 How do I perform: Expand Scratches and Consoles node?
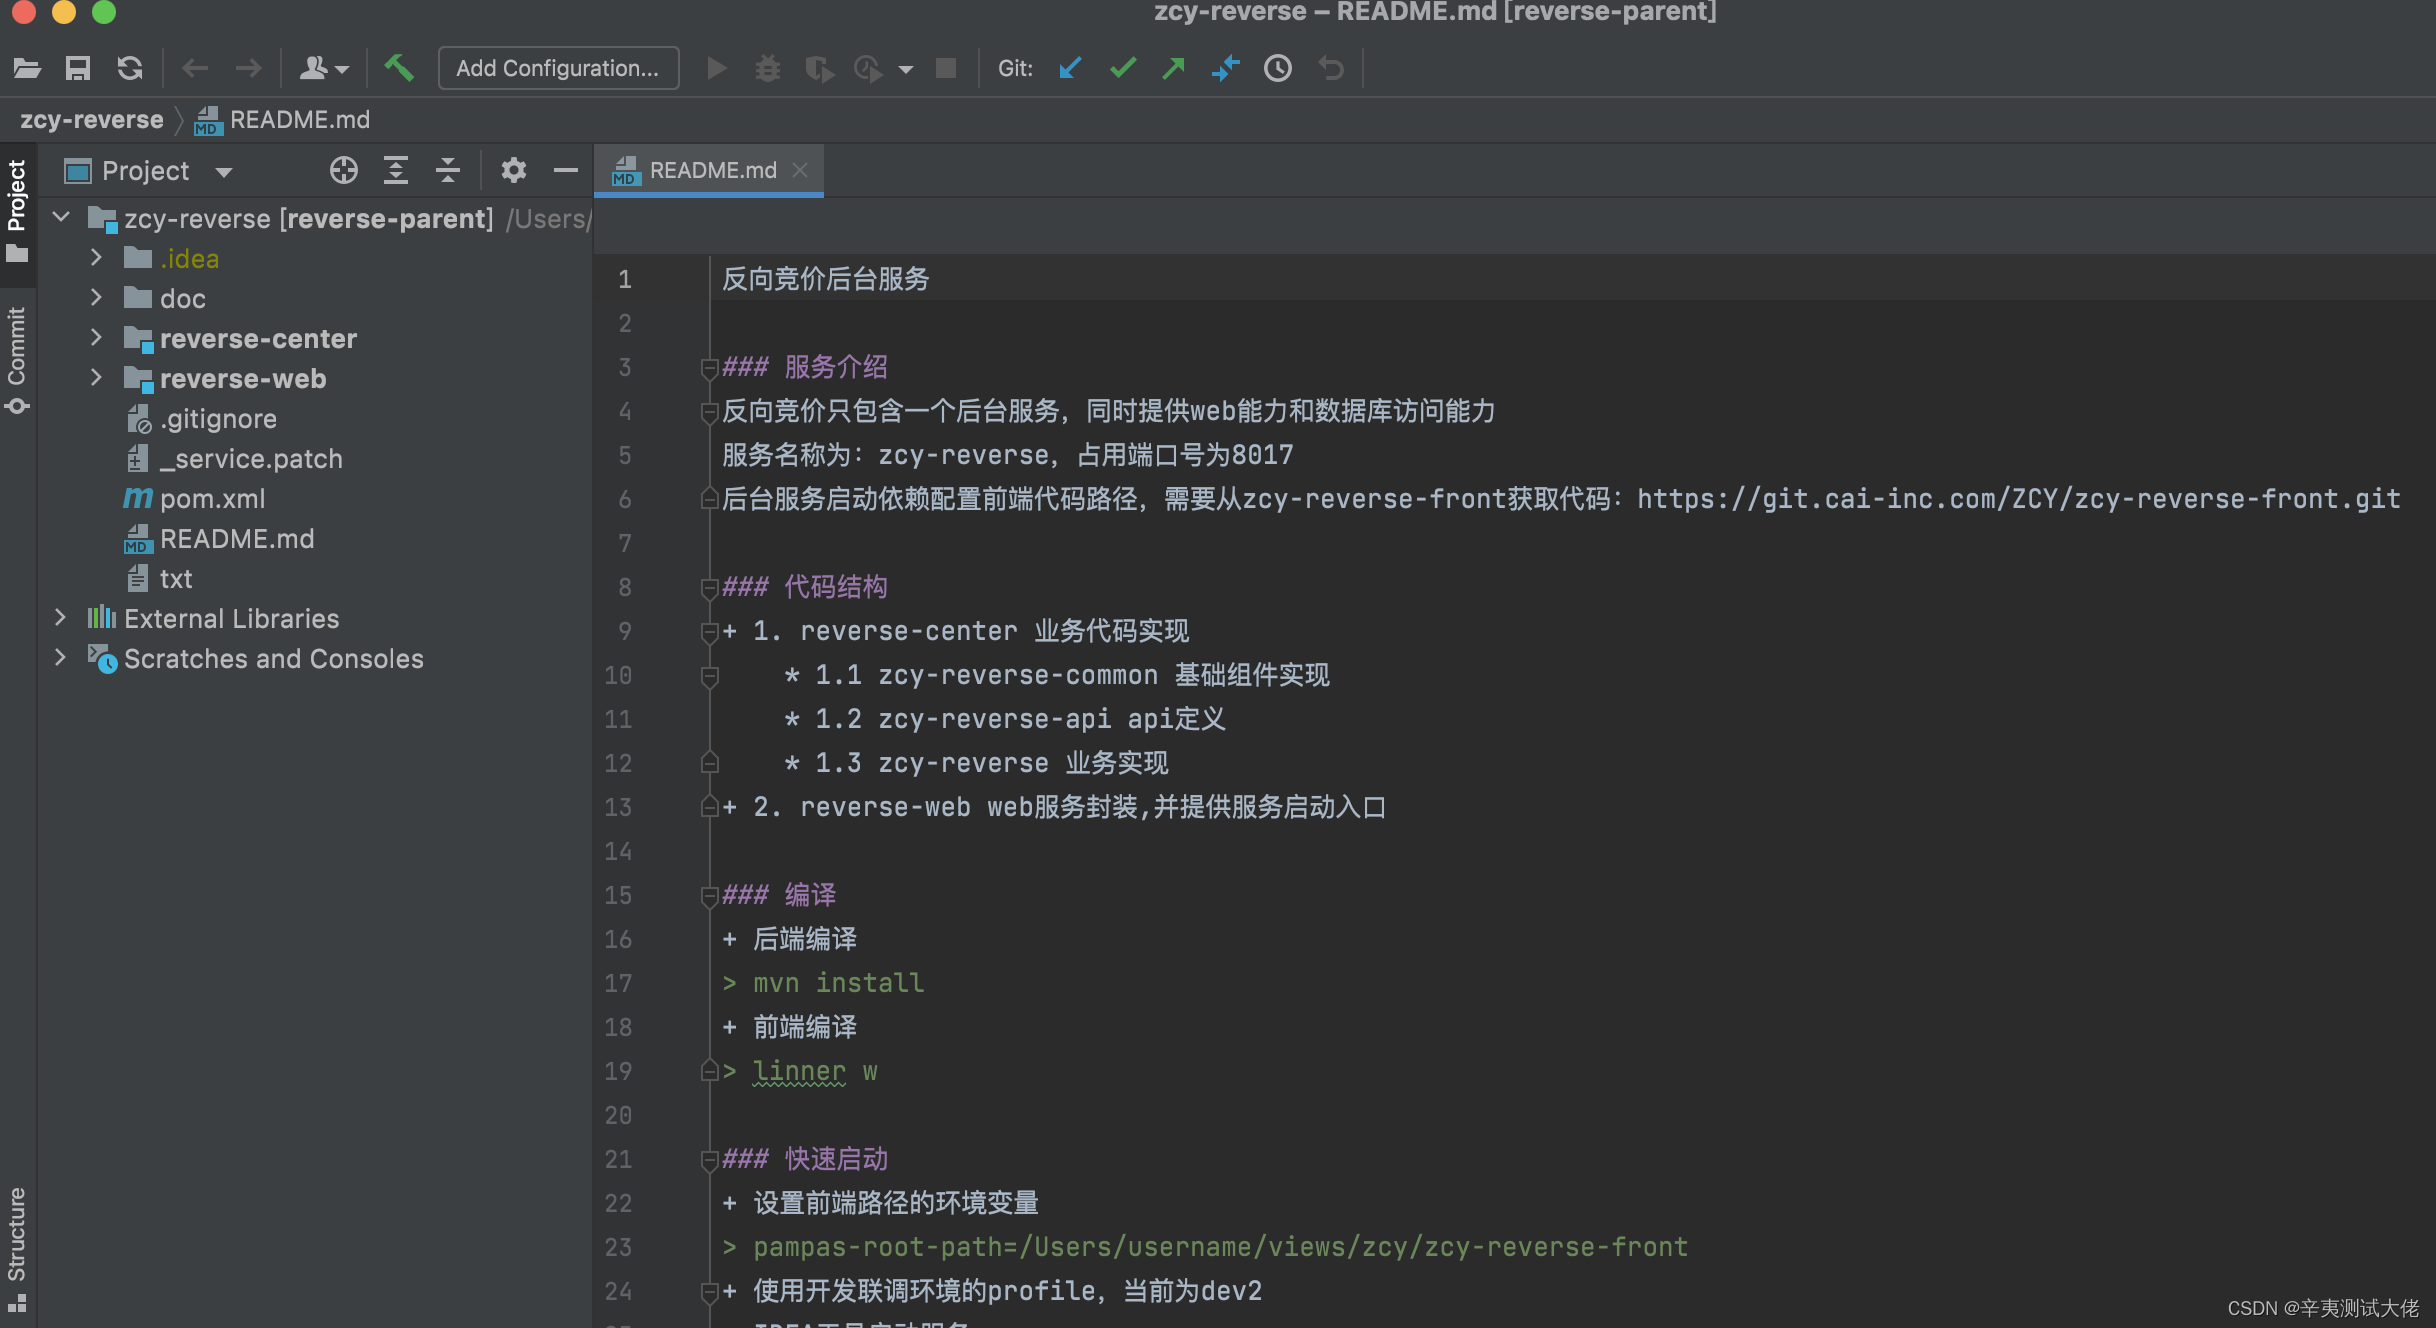60,658
